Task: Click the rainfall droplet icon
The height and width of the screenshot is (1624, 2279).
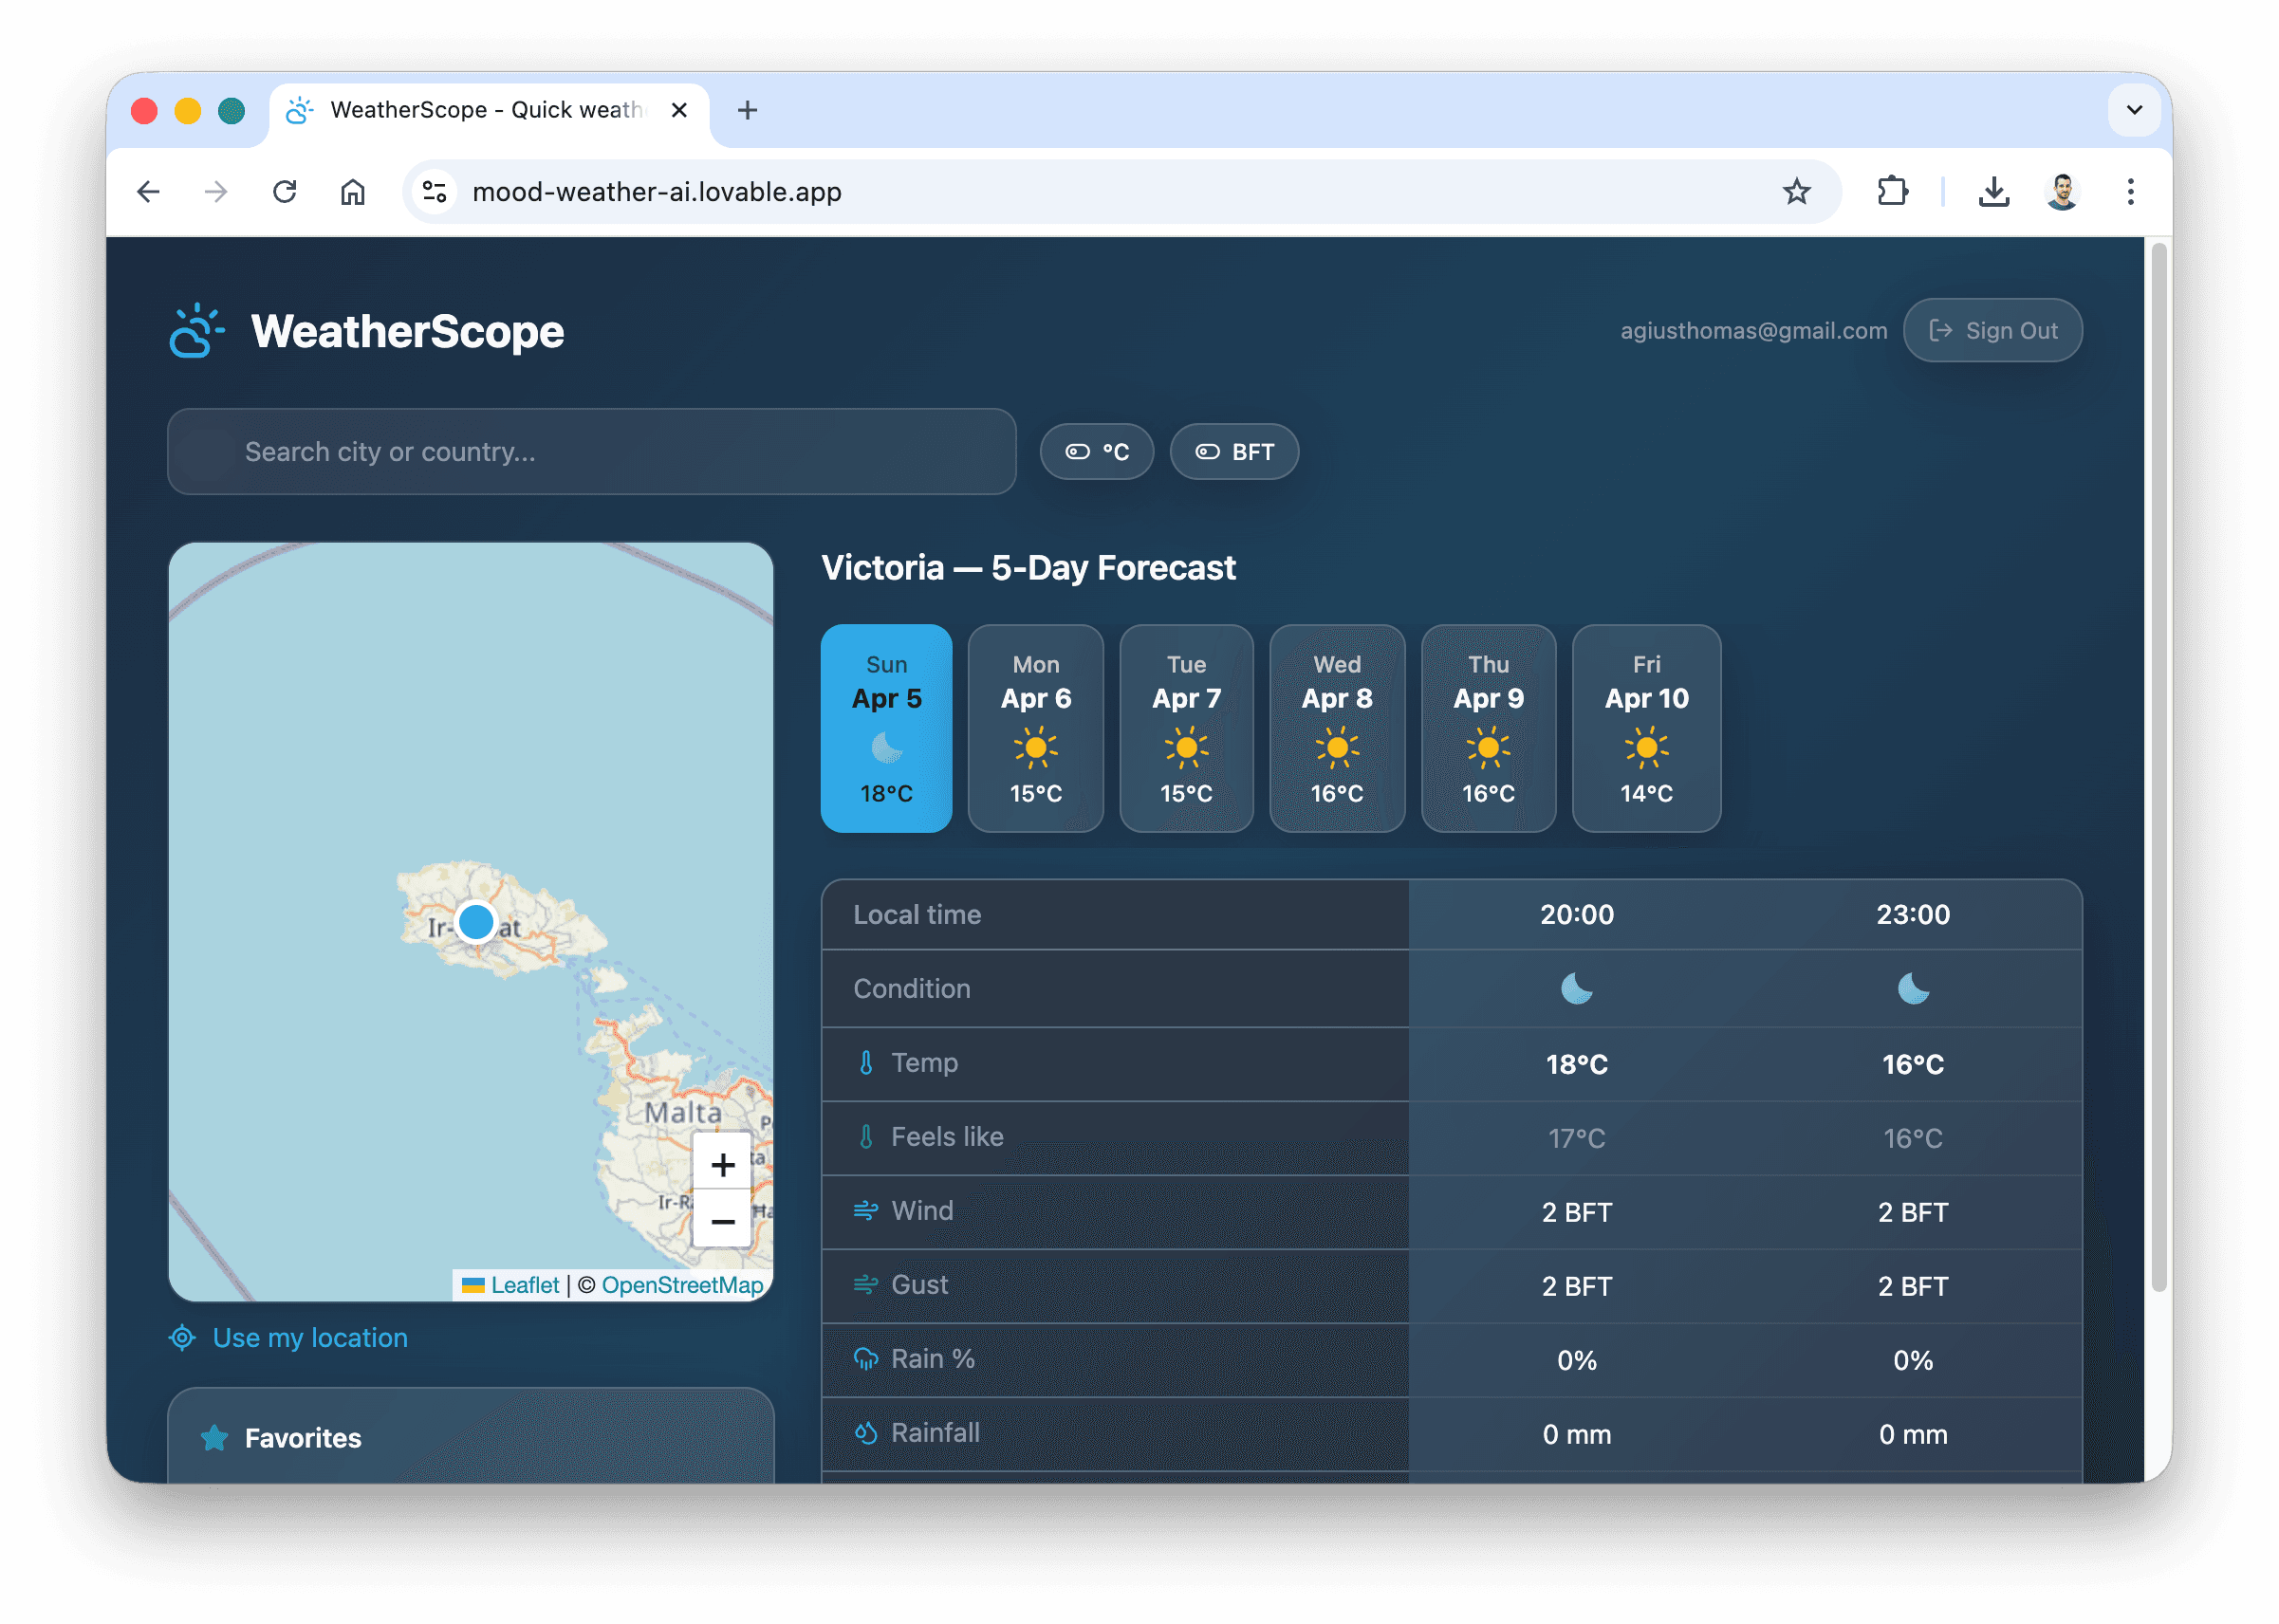Action: tap(865, 1432)
